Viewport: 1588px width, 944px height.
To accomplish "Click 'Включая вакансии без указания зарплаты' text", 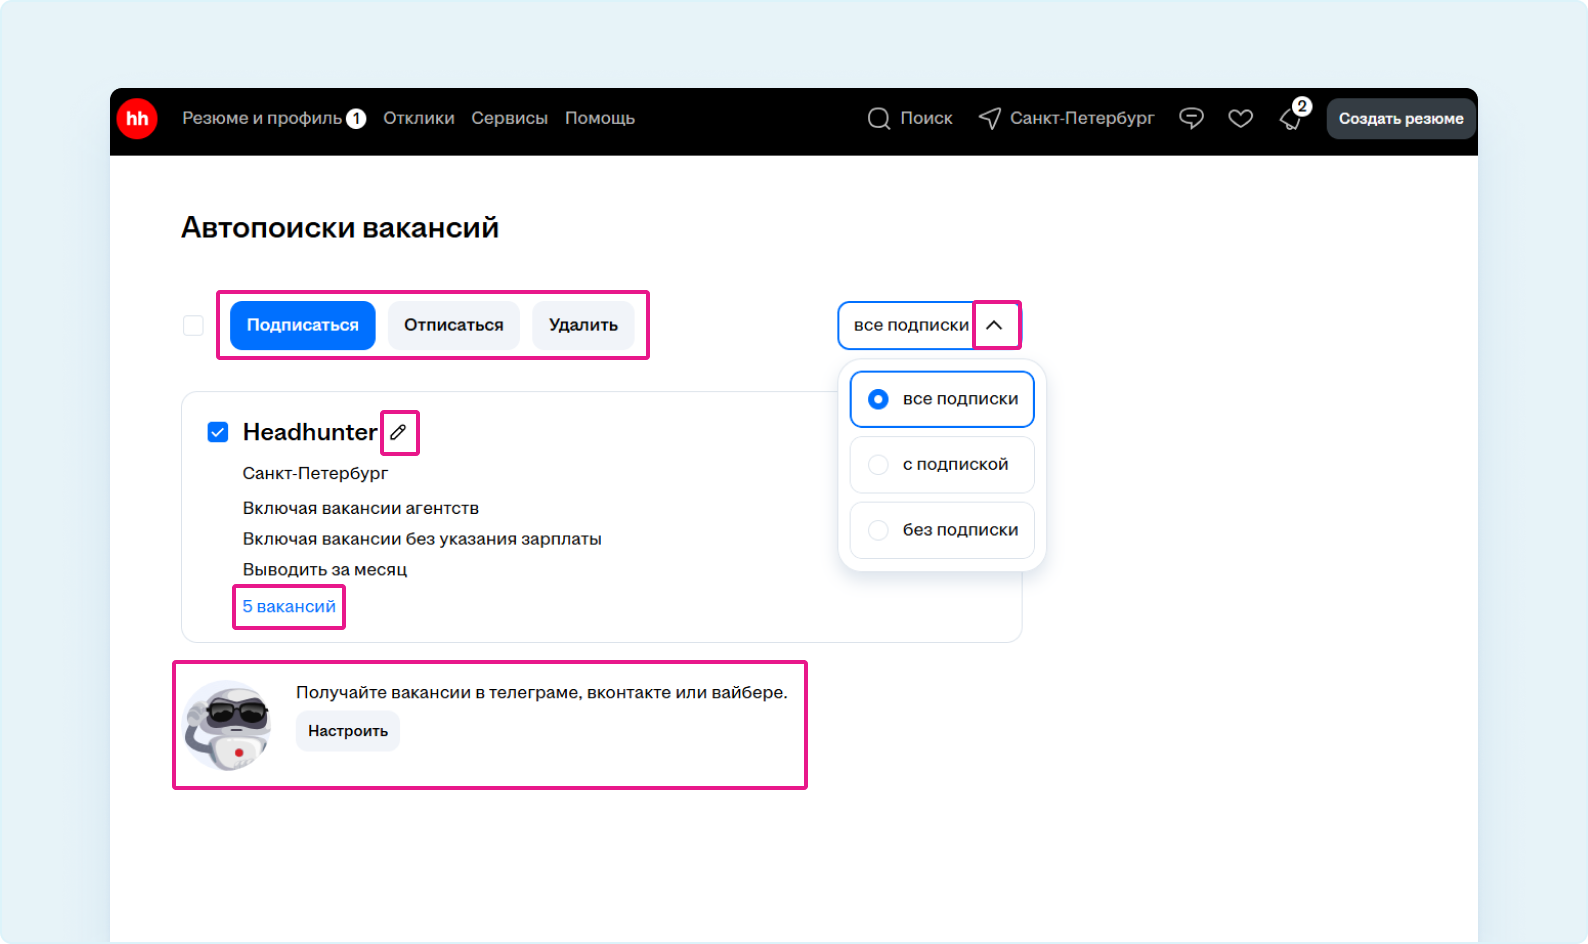I will (422, 539).
